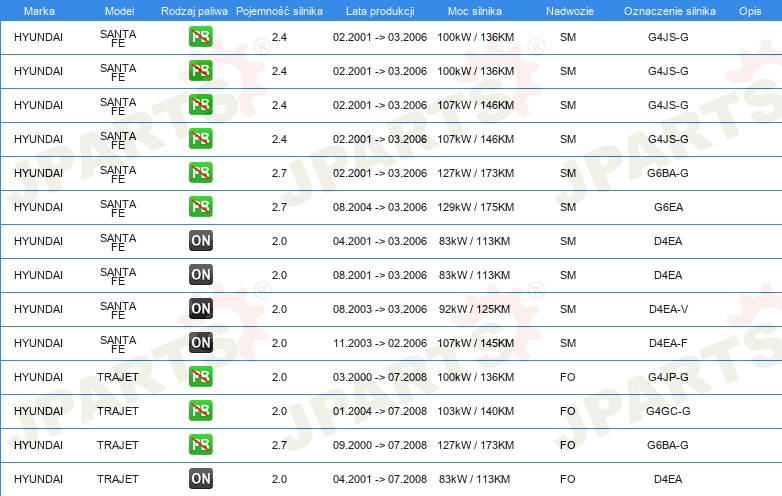The image size is (782, 496).
Task: Click ON icon for Santa Fe from 08.2001
Action: [201, 275]
